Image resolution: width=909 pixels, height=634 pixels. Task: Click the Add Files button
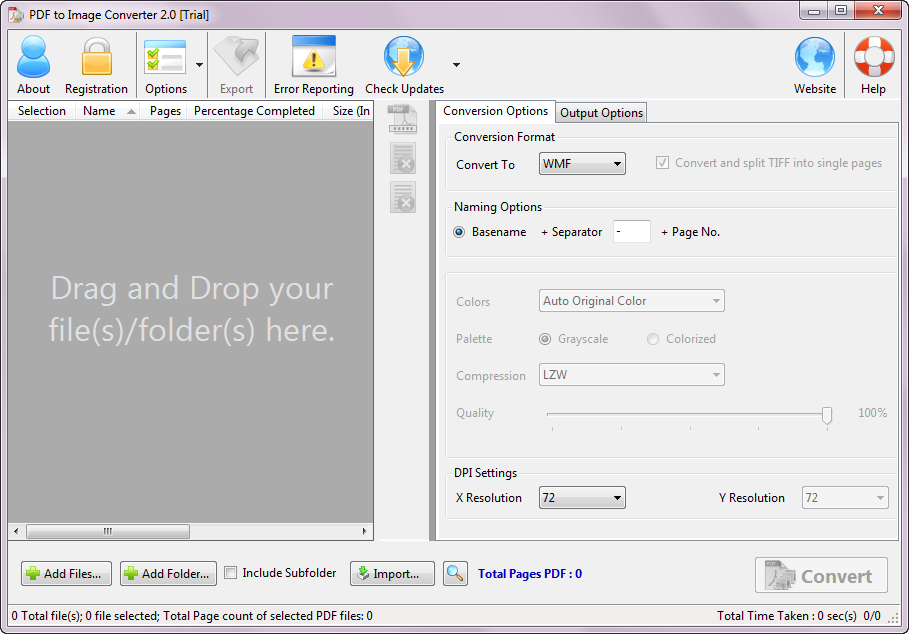click(x=67, y=574)
